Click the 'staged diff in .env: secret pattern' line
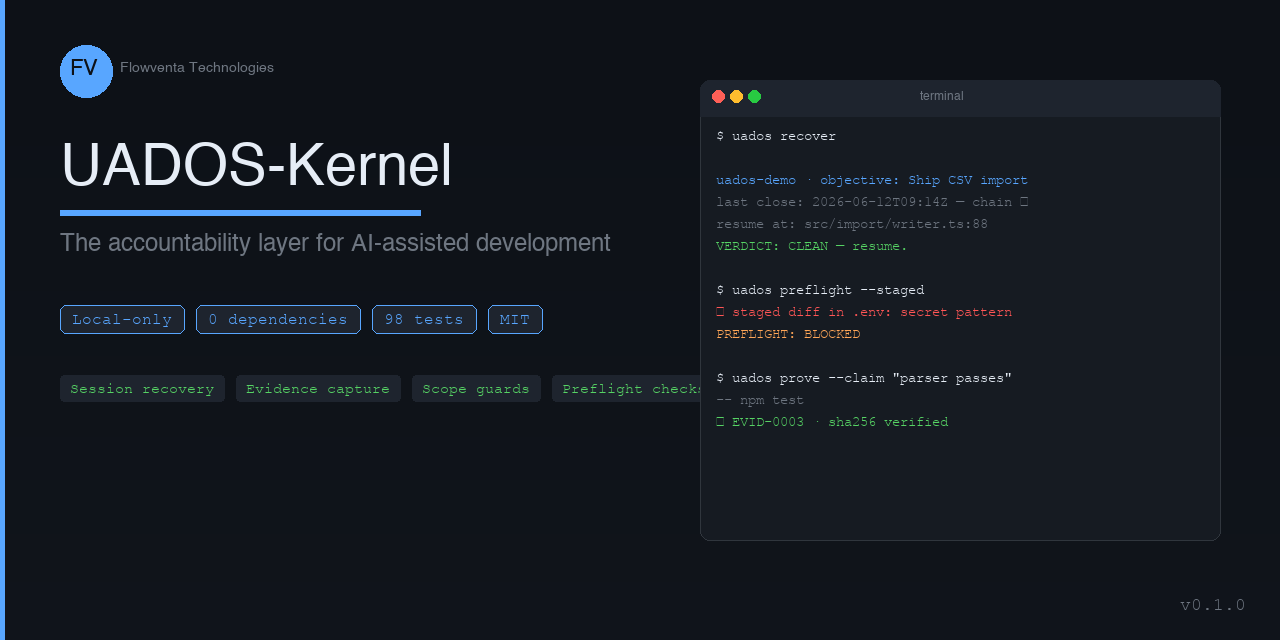The image size is (1280, 640). tap(864, 312)
